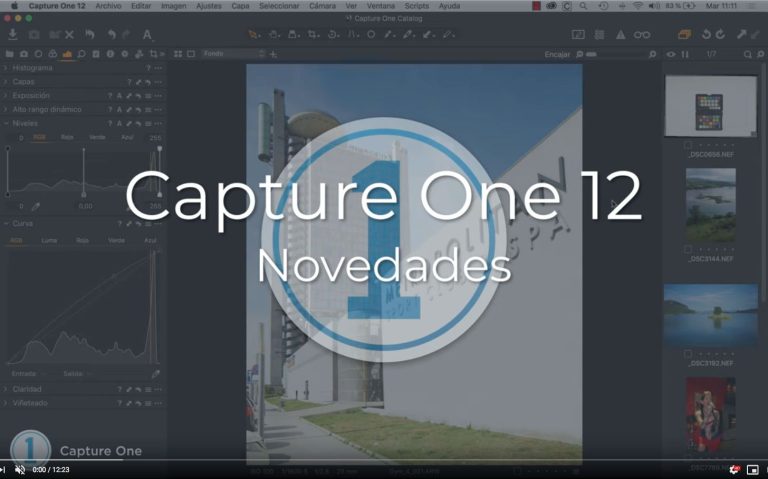This screenshot has width=768, height=479.
Task: Expand the Exposición panel
Action: click(x=6, y=96)
